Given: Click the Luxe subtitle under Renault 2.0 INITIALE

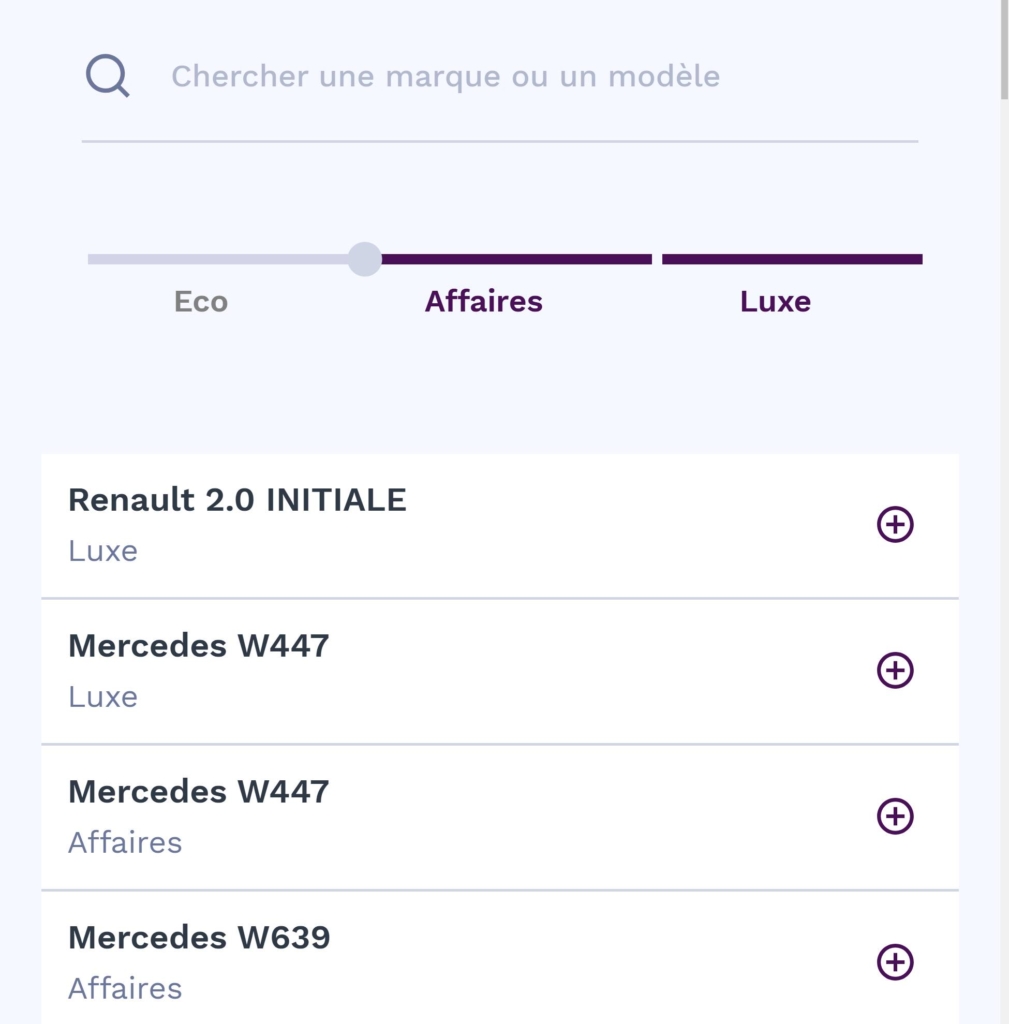Looking at the screenshot, I should [x=103, y=551].
